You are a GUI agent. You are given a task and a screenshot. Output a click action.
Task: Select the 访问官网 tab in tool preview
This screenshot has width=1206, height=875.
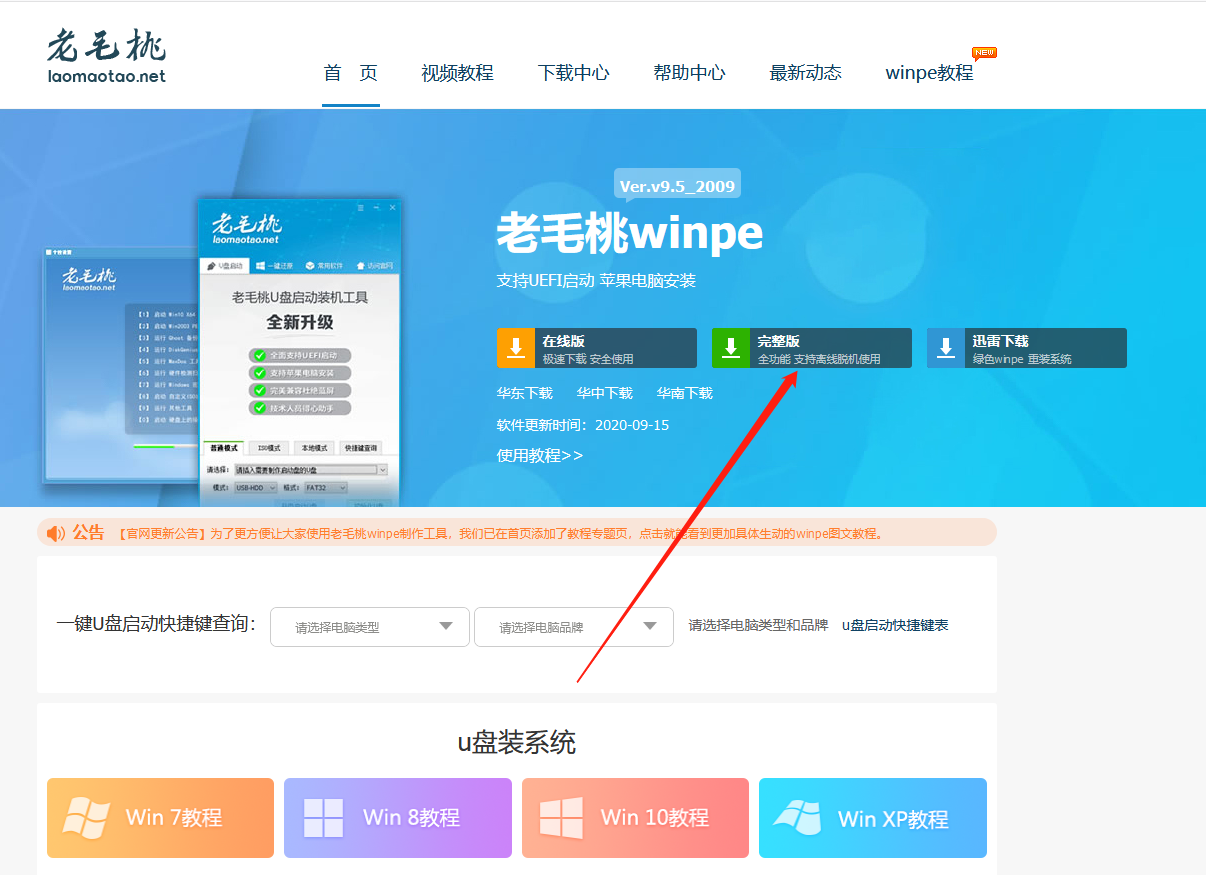click(x=373, y=266)
